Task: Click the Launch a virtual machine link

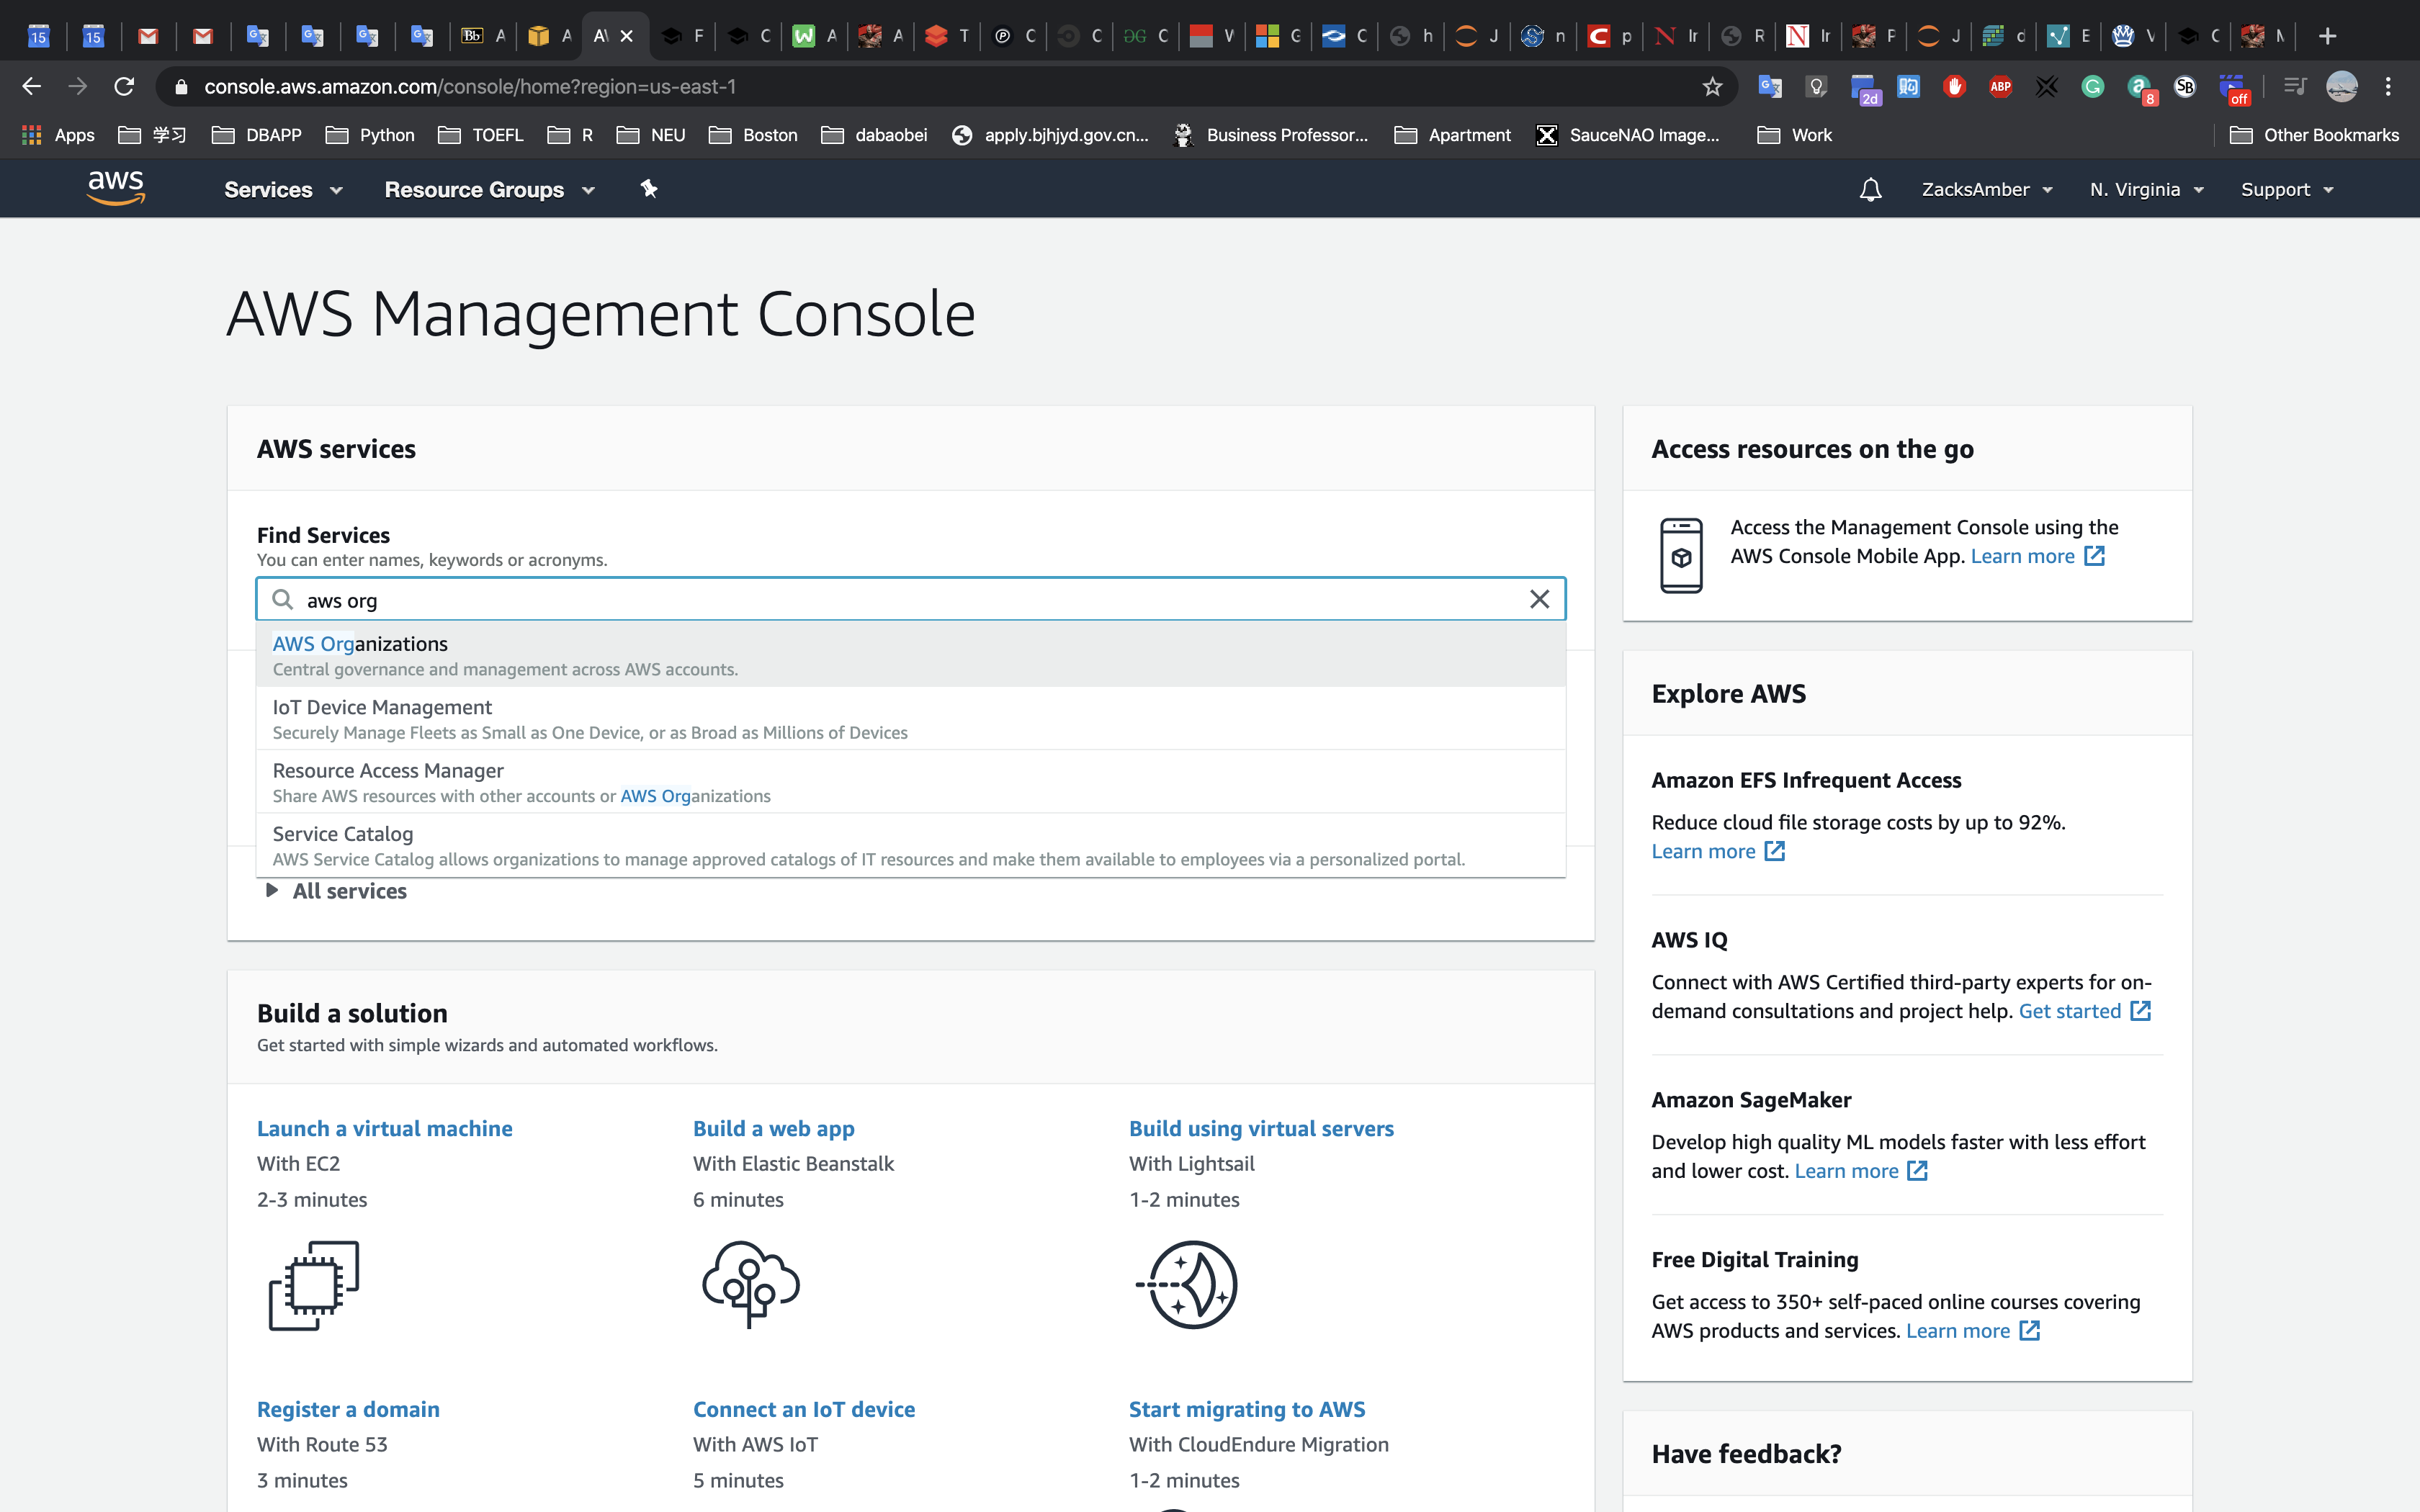Action: pos(384,1129)
